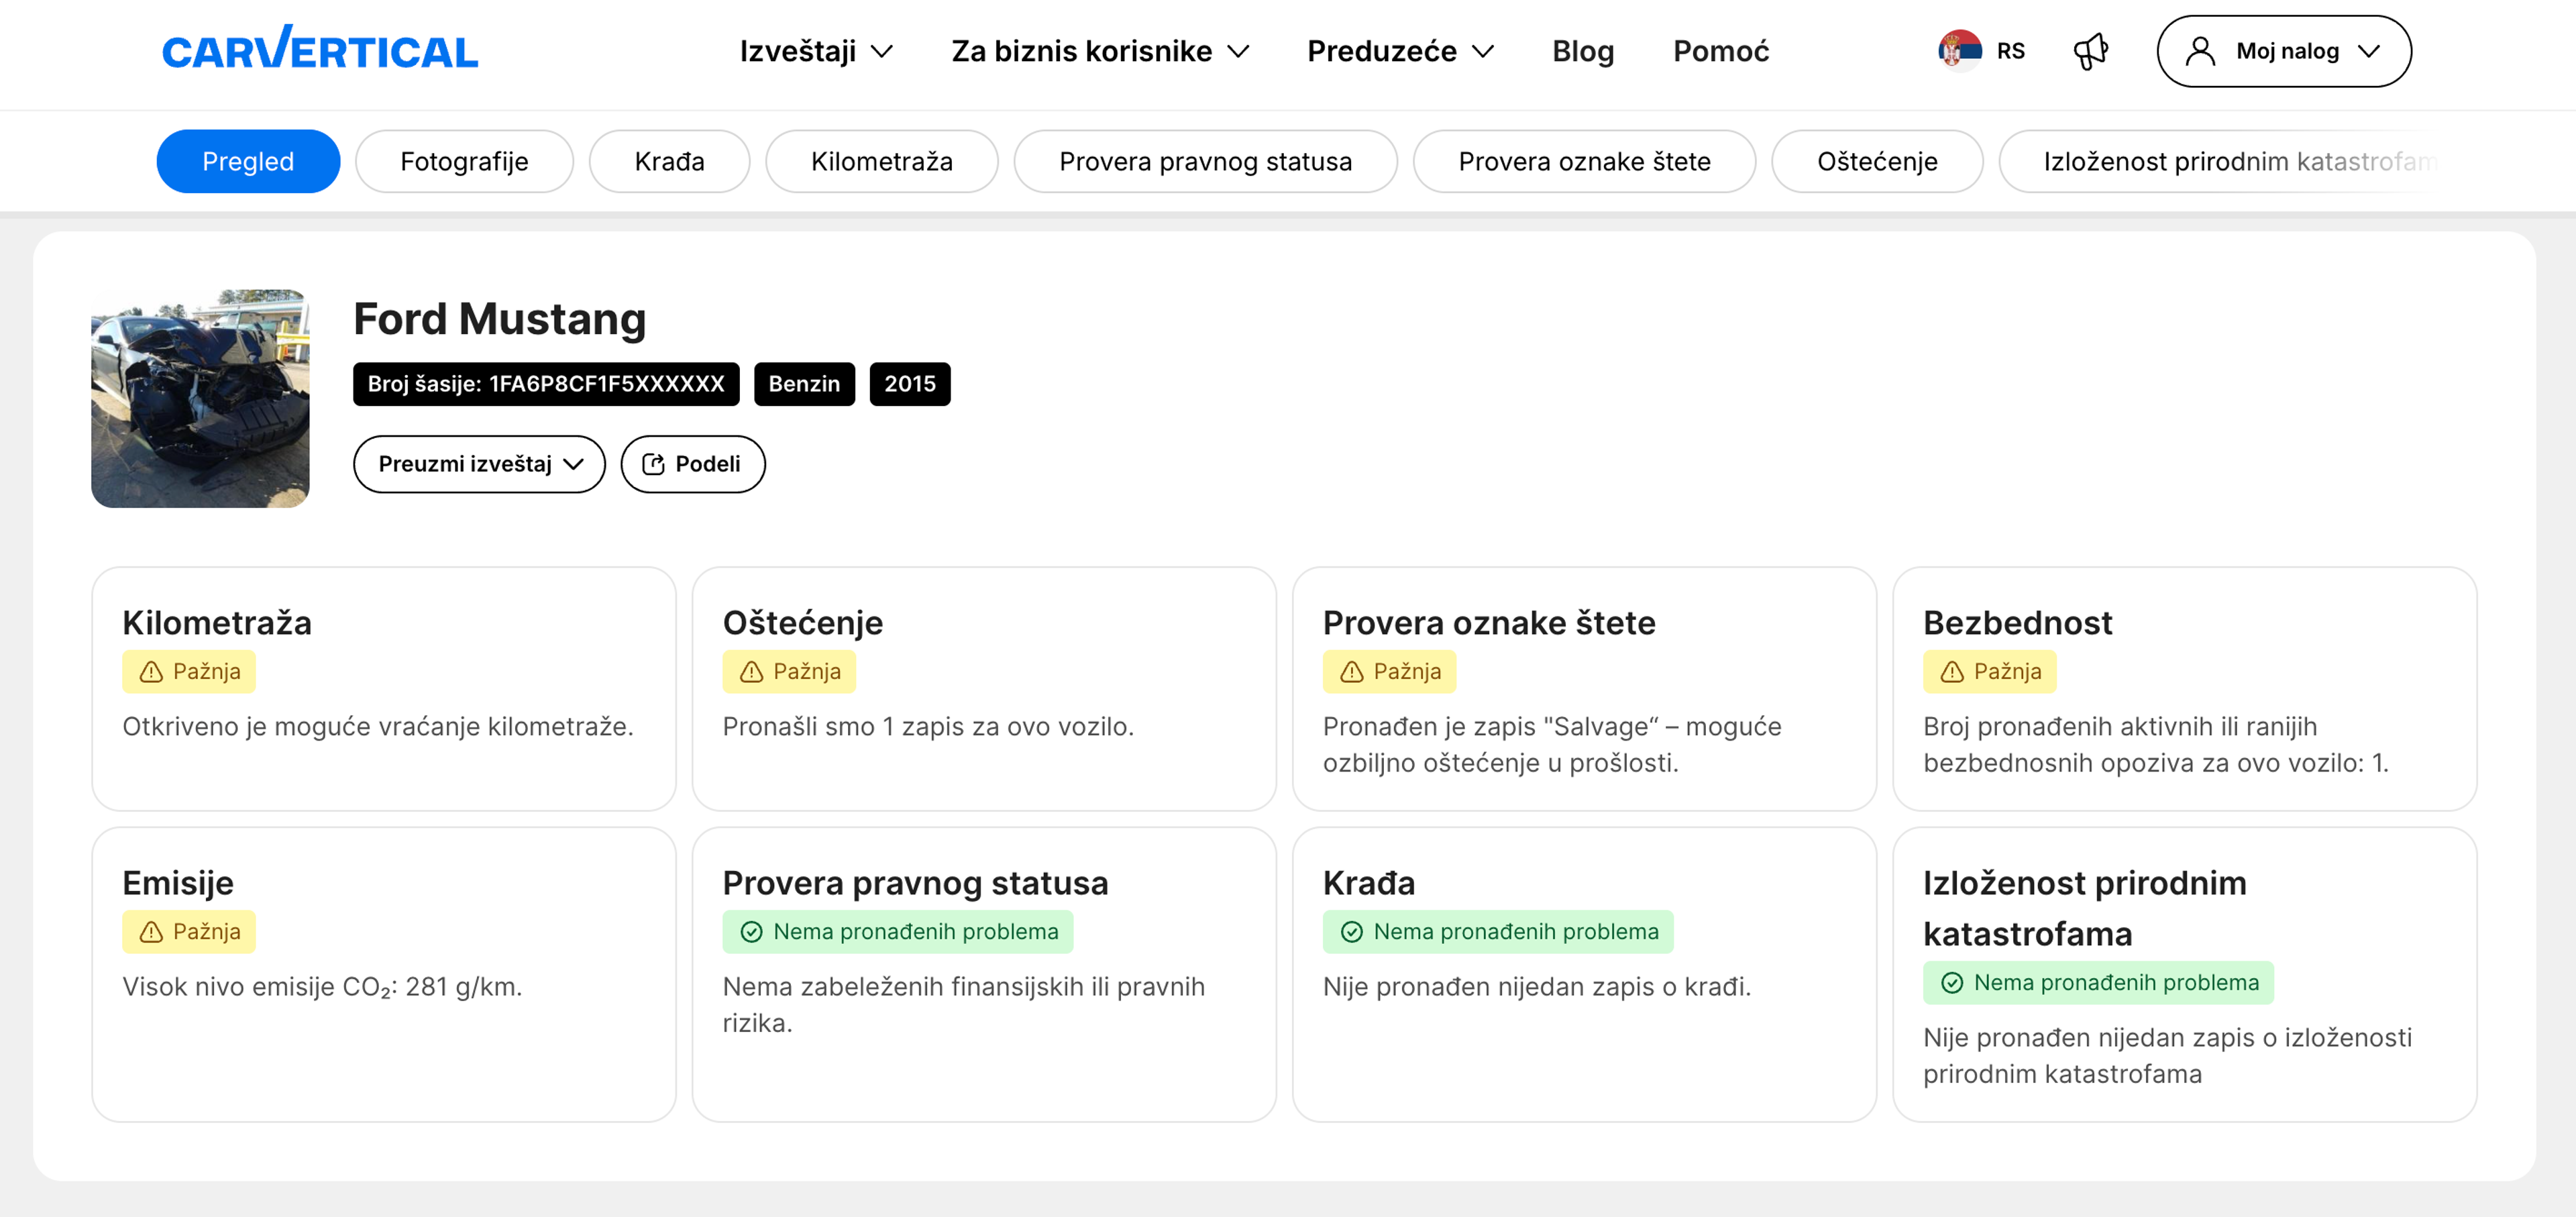2576x1217 pixels.
Task: Click the warning icon under Bezbednost card
Action: [1951, 672]
